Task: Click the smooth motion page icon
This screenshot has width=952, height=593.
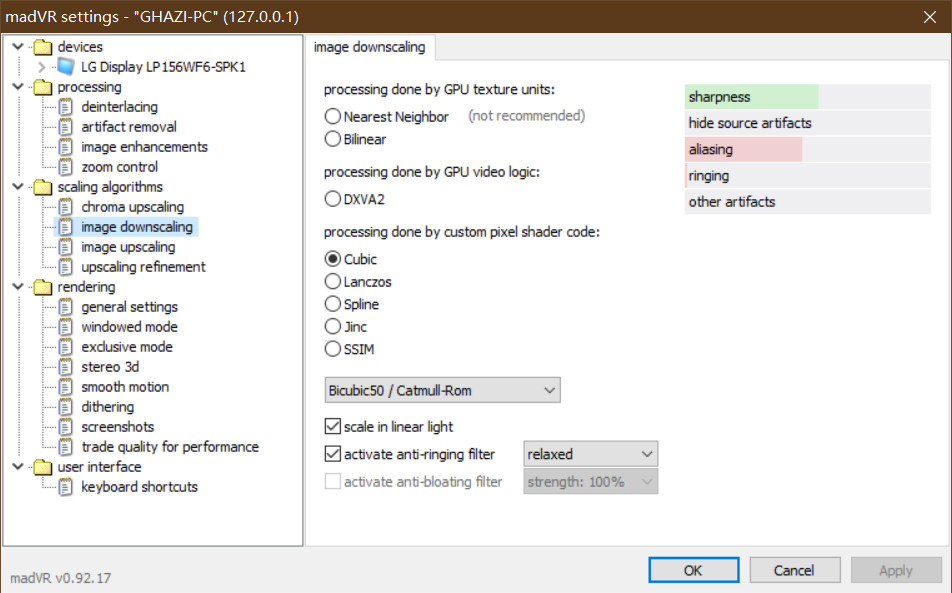Action: pyautogui.click(x=66, y=387)
